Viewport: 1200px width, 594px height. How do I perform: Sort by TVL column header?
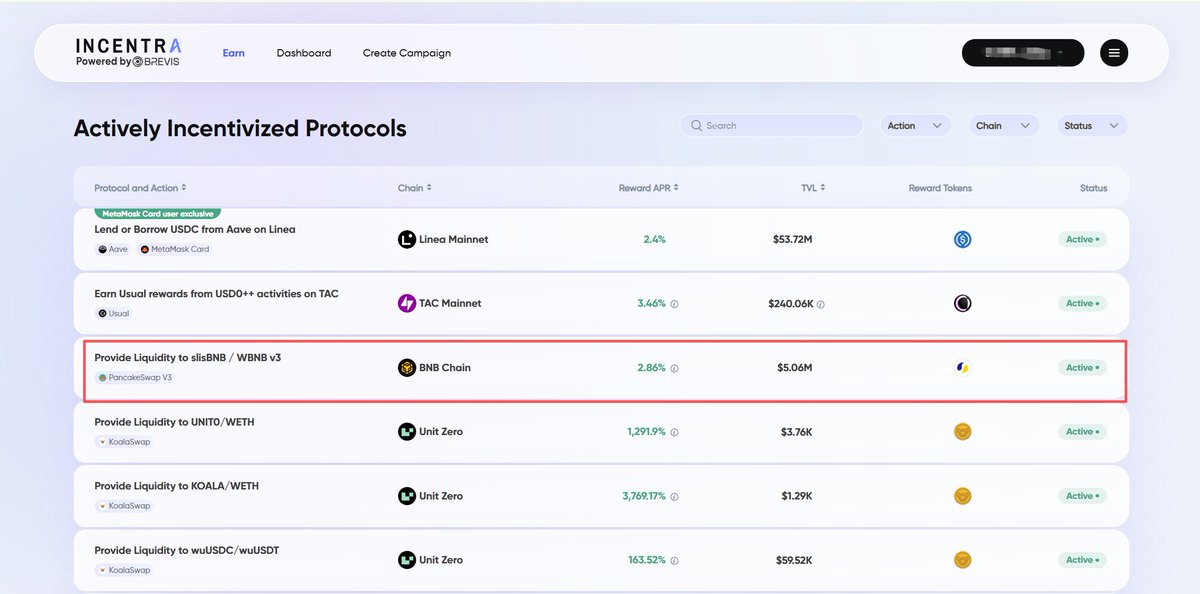coord(813,188)
